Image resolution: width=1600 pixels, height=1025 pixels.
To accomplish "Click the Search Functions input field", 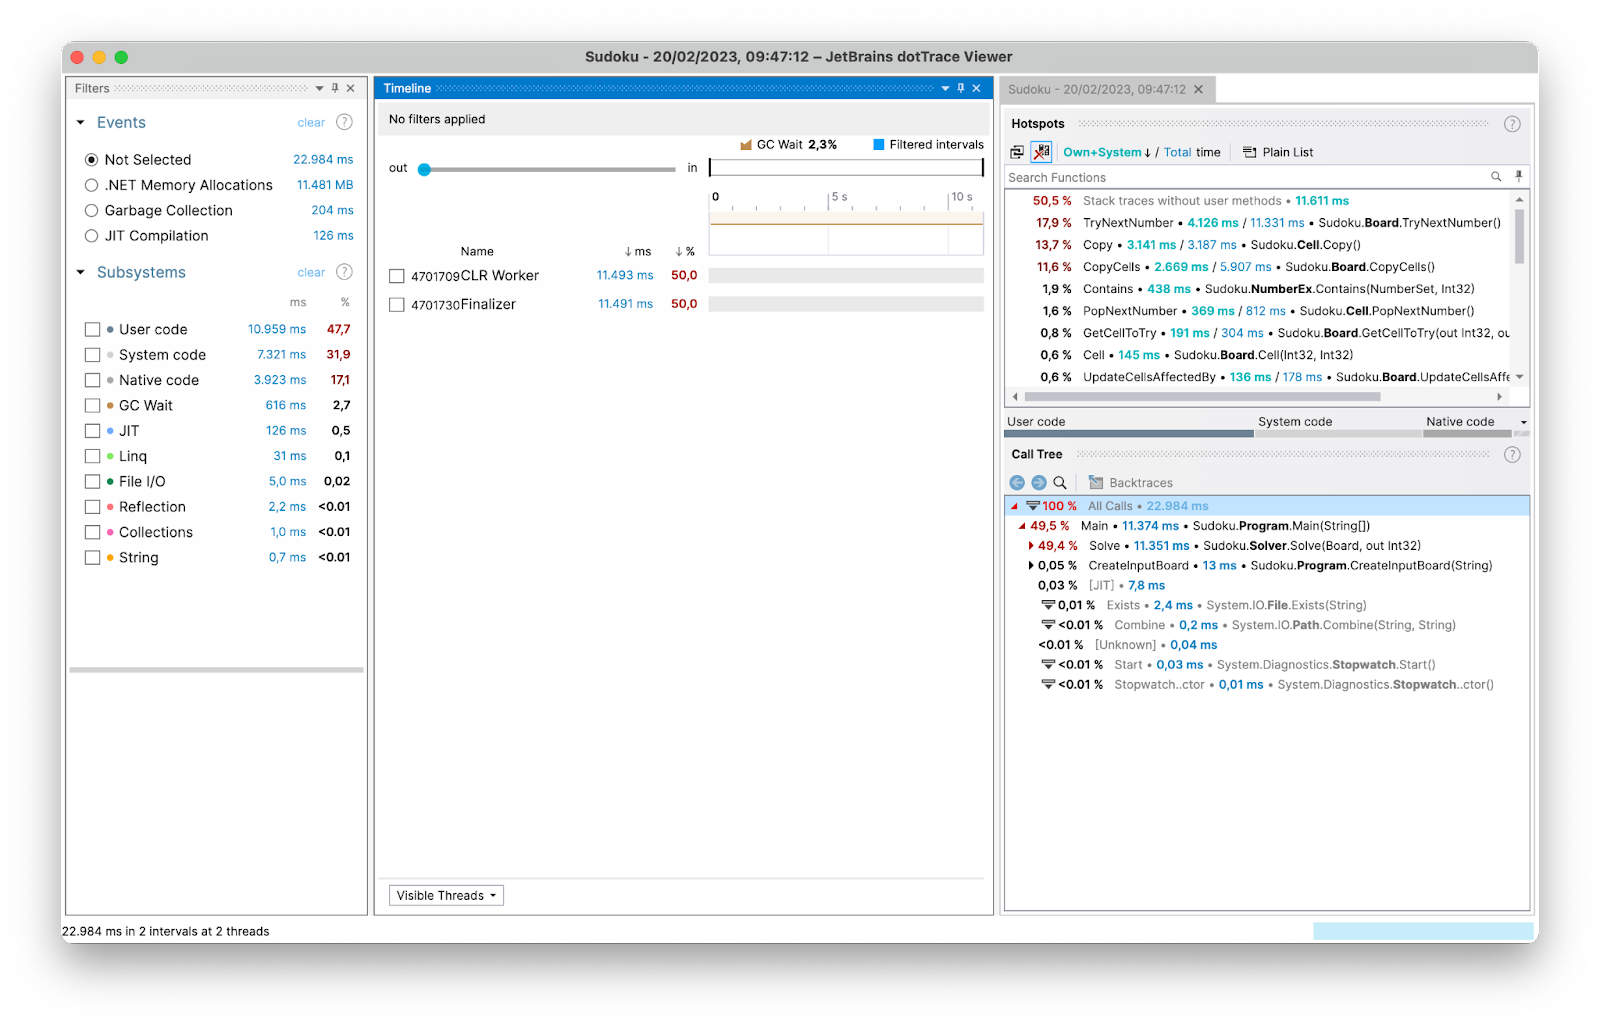I will tap(1246, 177).
